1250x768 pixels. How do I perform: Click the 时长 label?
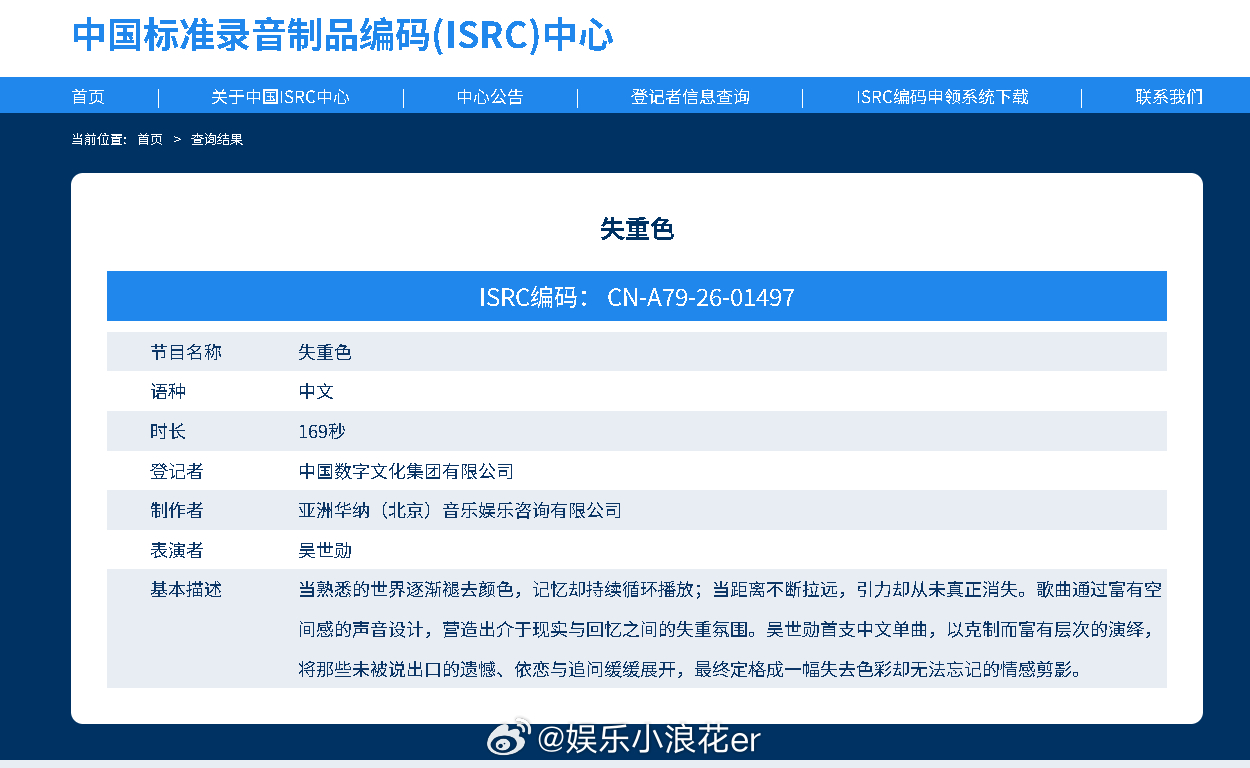[x=168, y=432]
